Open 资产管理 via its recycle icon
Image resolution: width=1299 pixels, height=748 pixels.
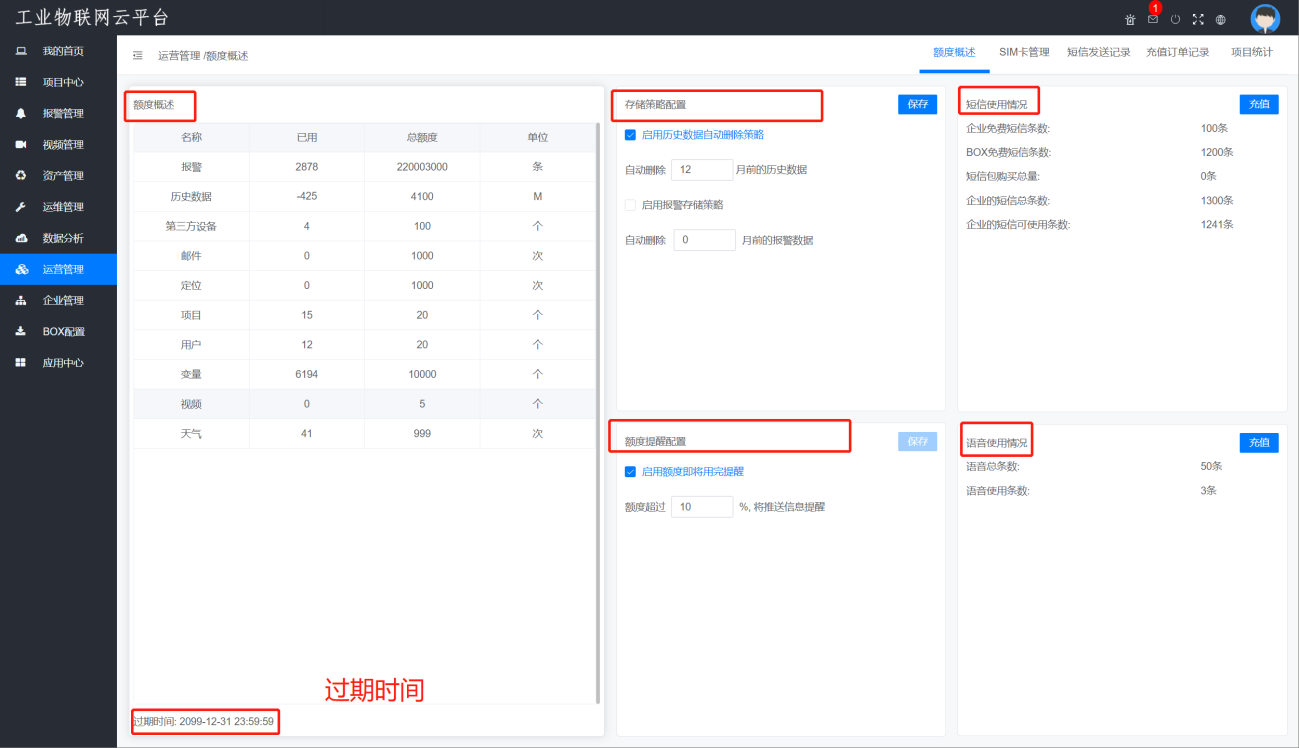pos(21,175)
